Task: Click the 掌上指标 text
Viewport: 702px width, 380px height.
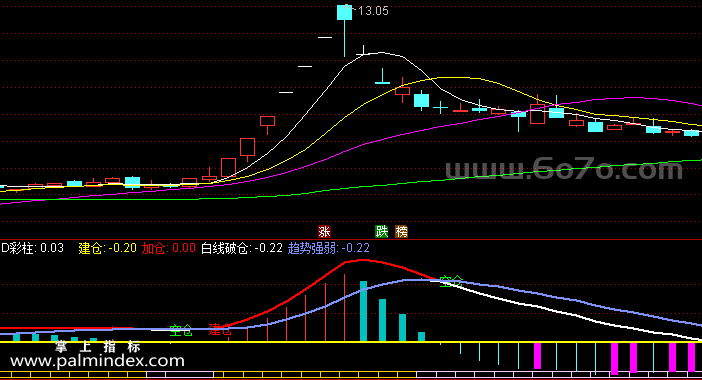Action: (x=98, y=346)
